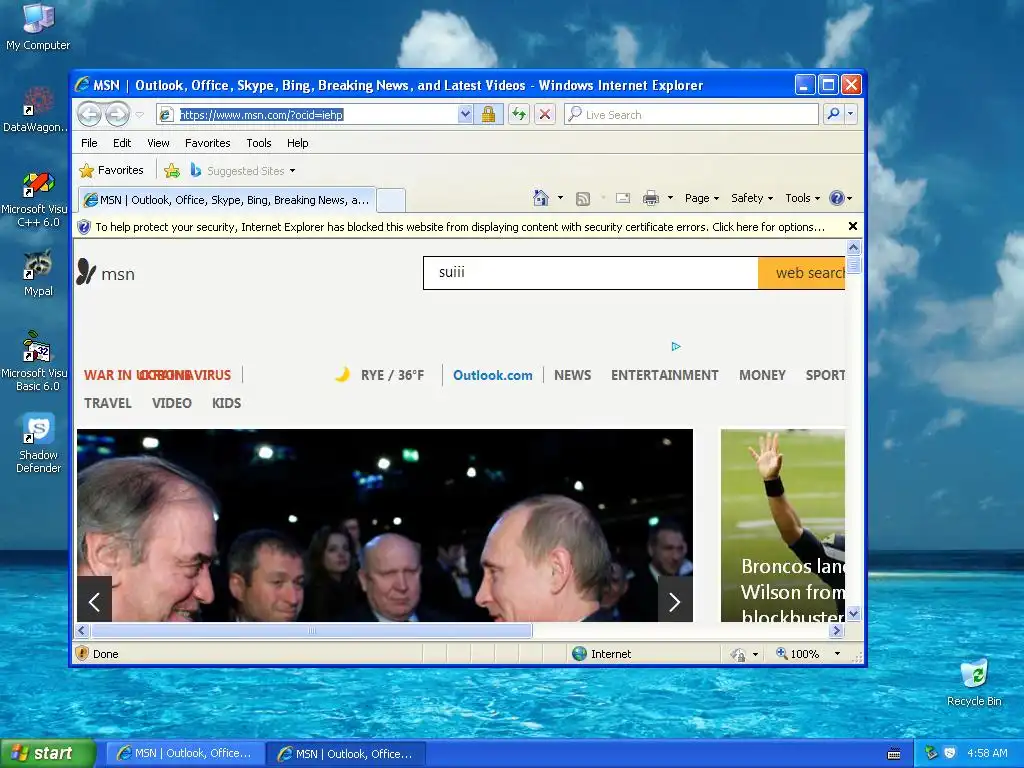Click the Read Mail envelope icon
The image size is (1024, 768).
(623, 198)
